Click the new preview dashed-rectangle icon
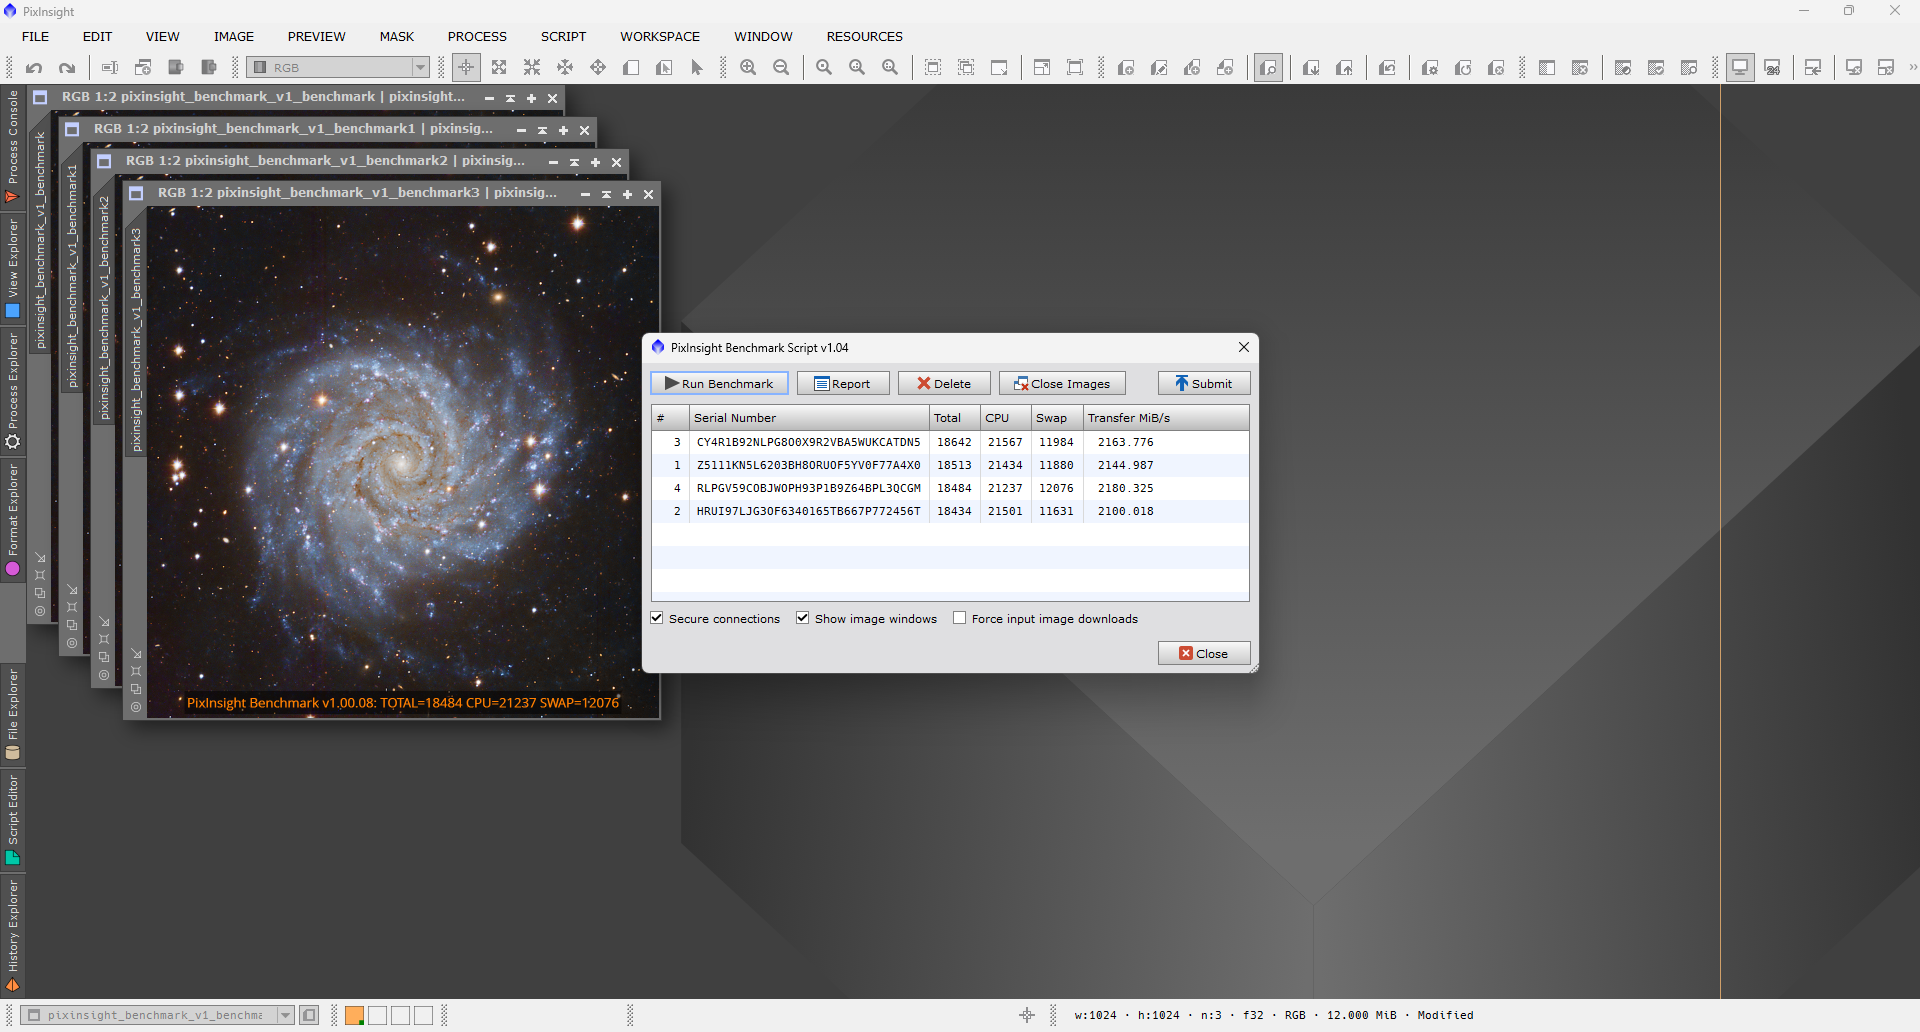The image size is (1920, 1032). [933, 68]
